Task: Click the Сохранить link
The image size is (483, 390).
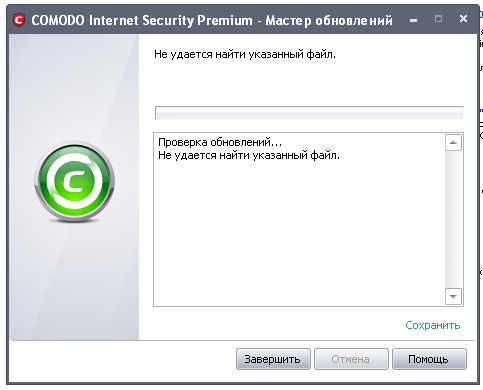Action: click(x=432, y=325)
